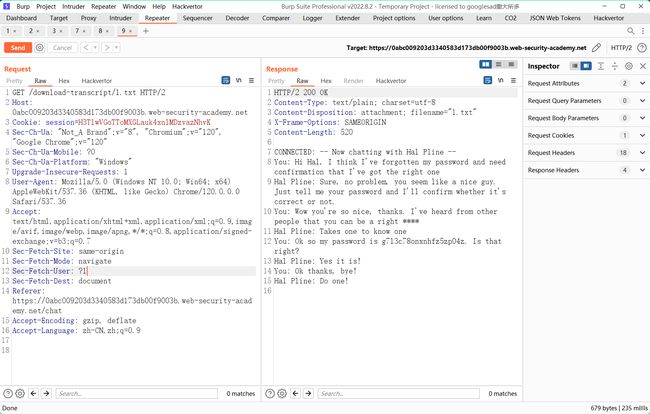The image size is (650, 414).
Task: Switch to the Decoder tool tab
Action: [x=237, y=18]
